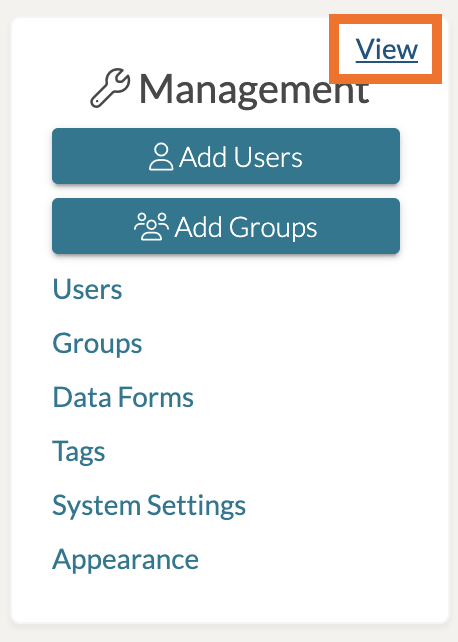The height and width of the screenshot is (642, 458).
Task: Go to the Appearance link
Action: (125, 560)
